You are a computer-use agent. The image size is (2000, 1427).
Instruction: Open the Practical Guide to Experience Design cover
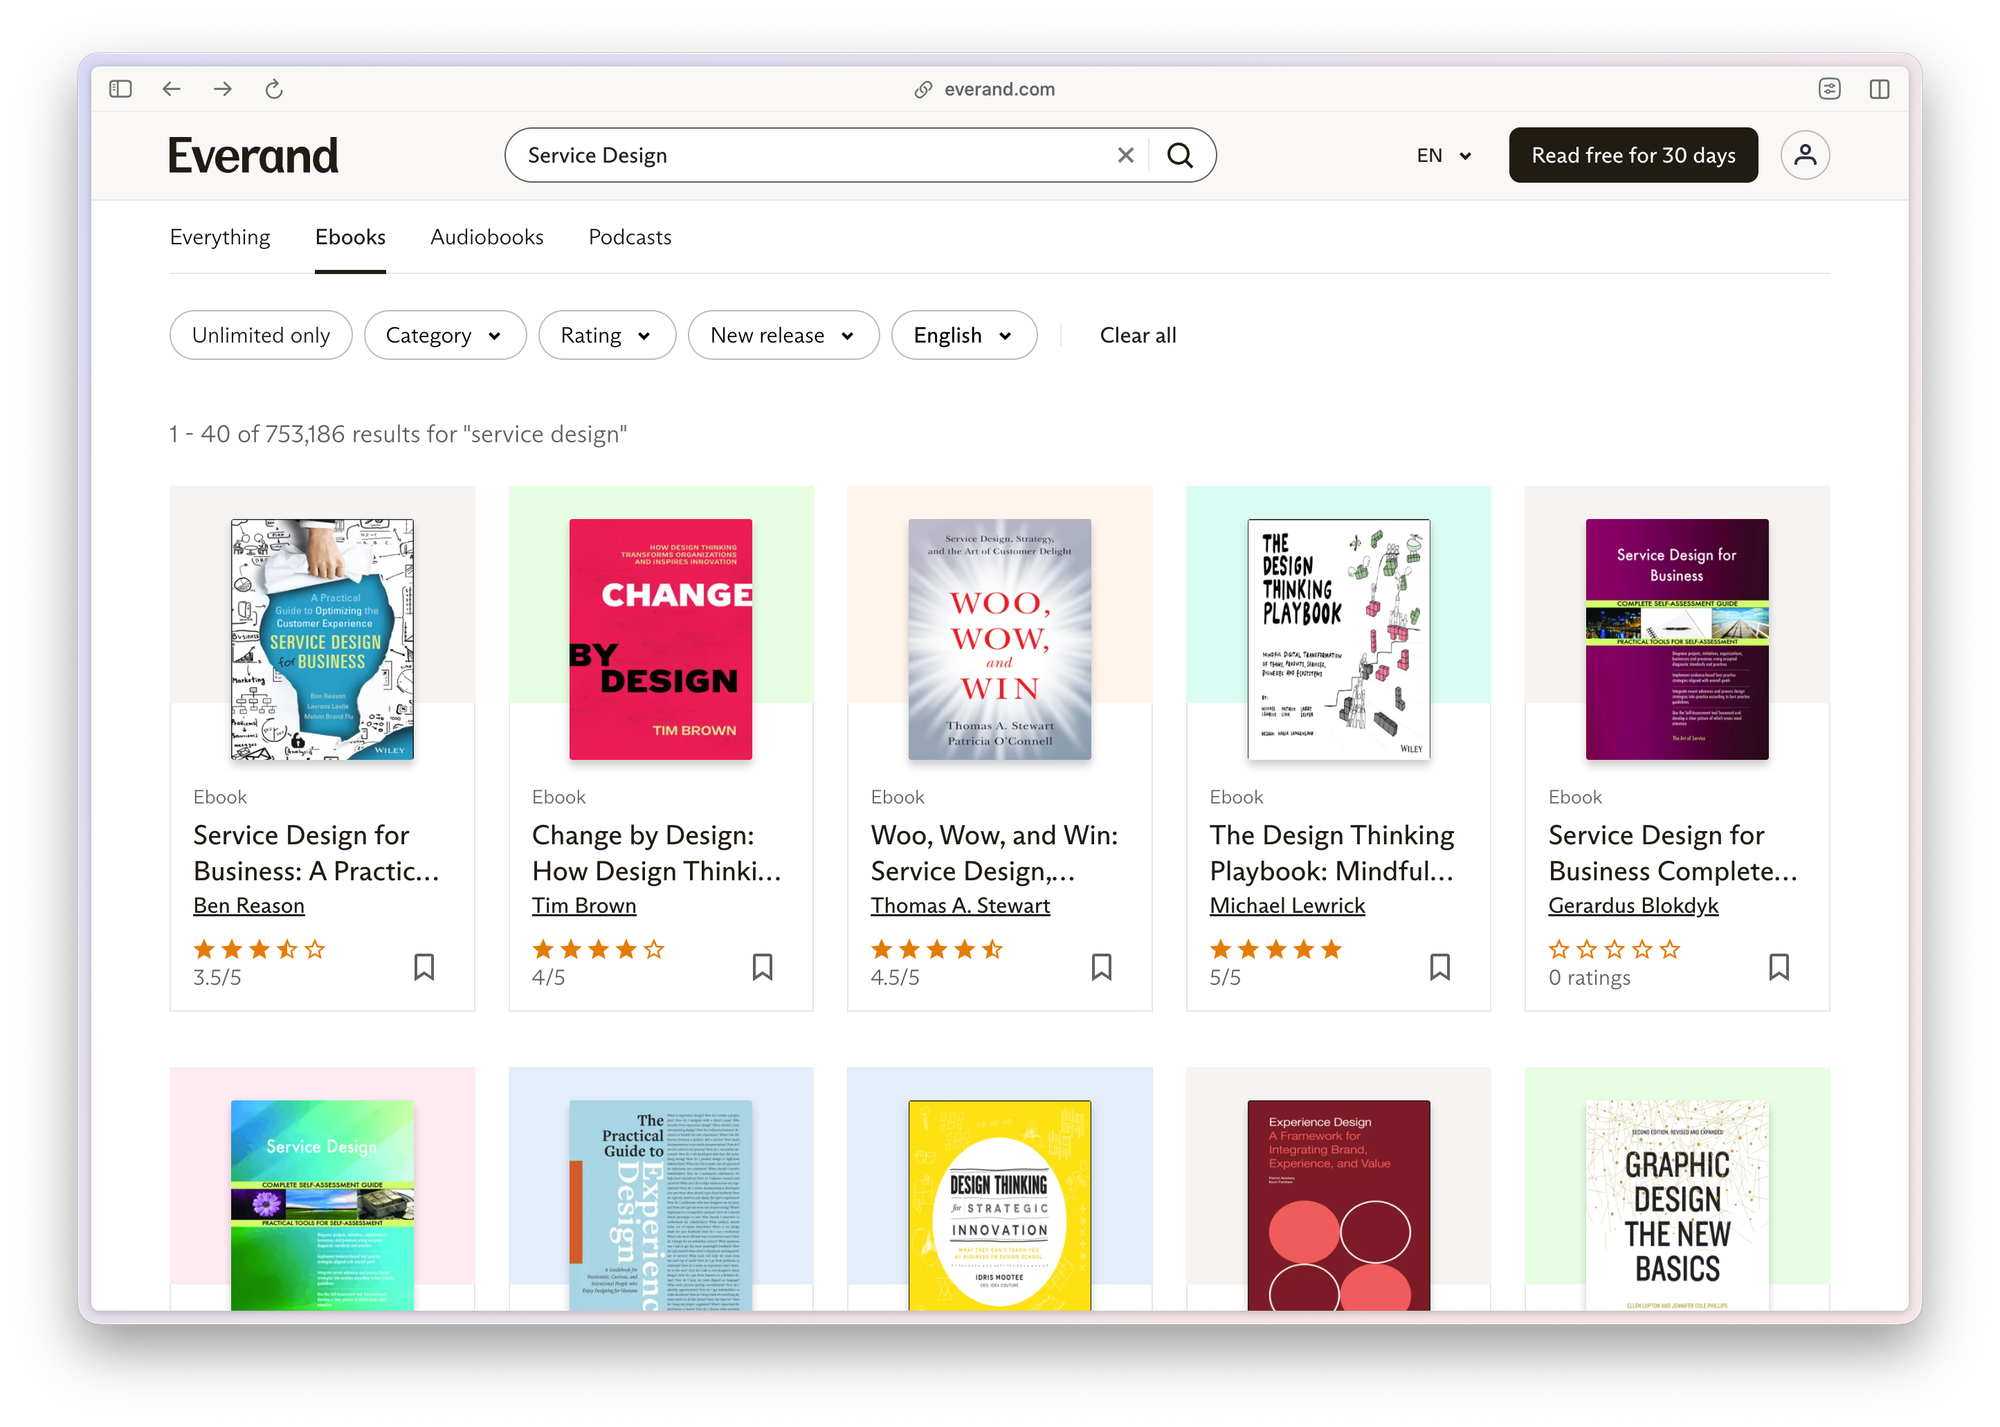661,1205
